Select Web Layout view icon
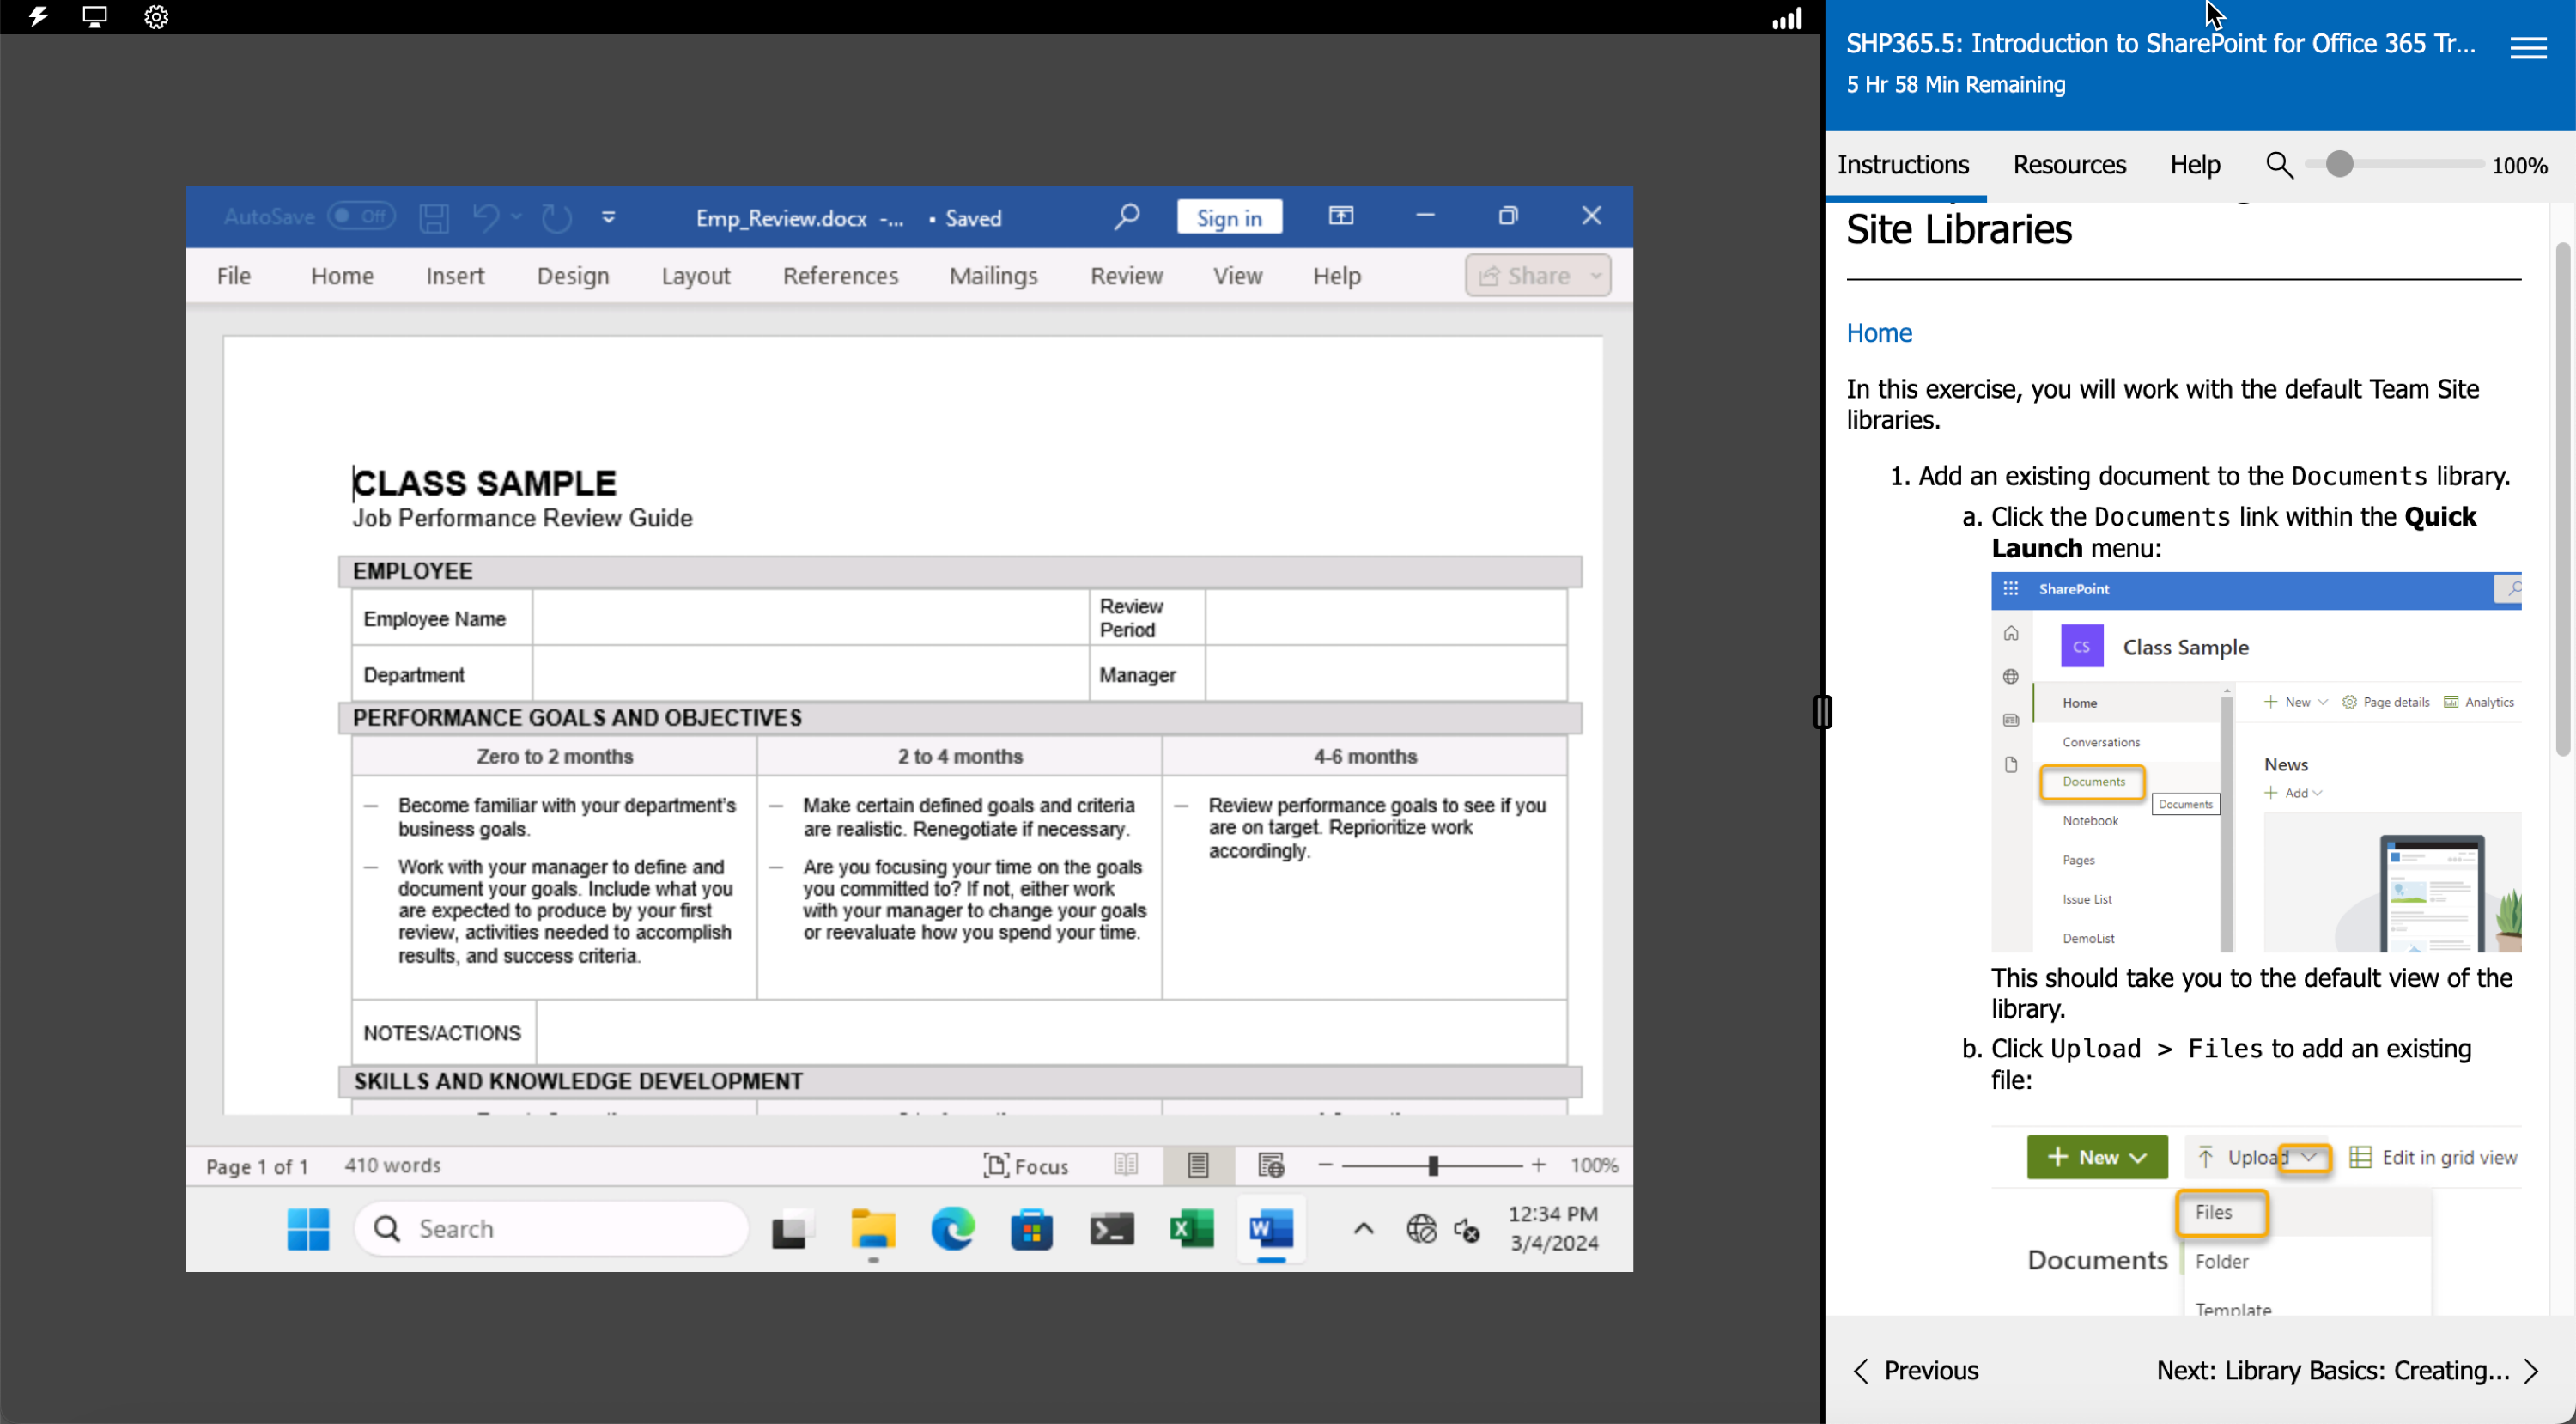The image size is (2576, 1424). point(1270,1165)
